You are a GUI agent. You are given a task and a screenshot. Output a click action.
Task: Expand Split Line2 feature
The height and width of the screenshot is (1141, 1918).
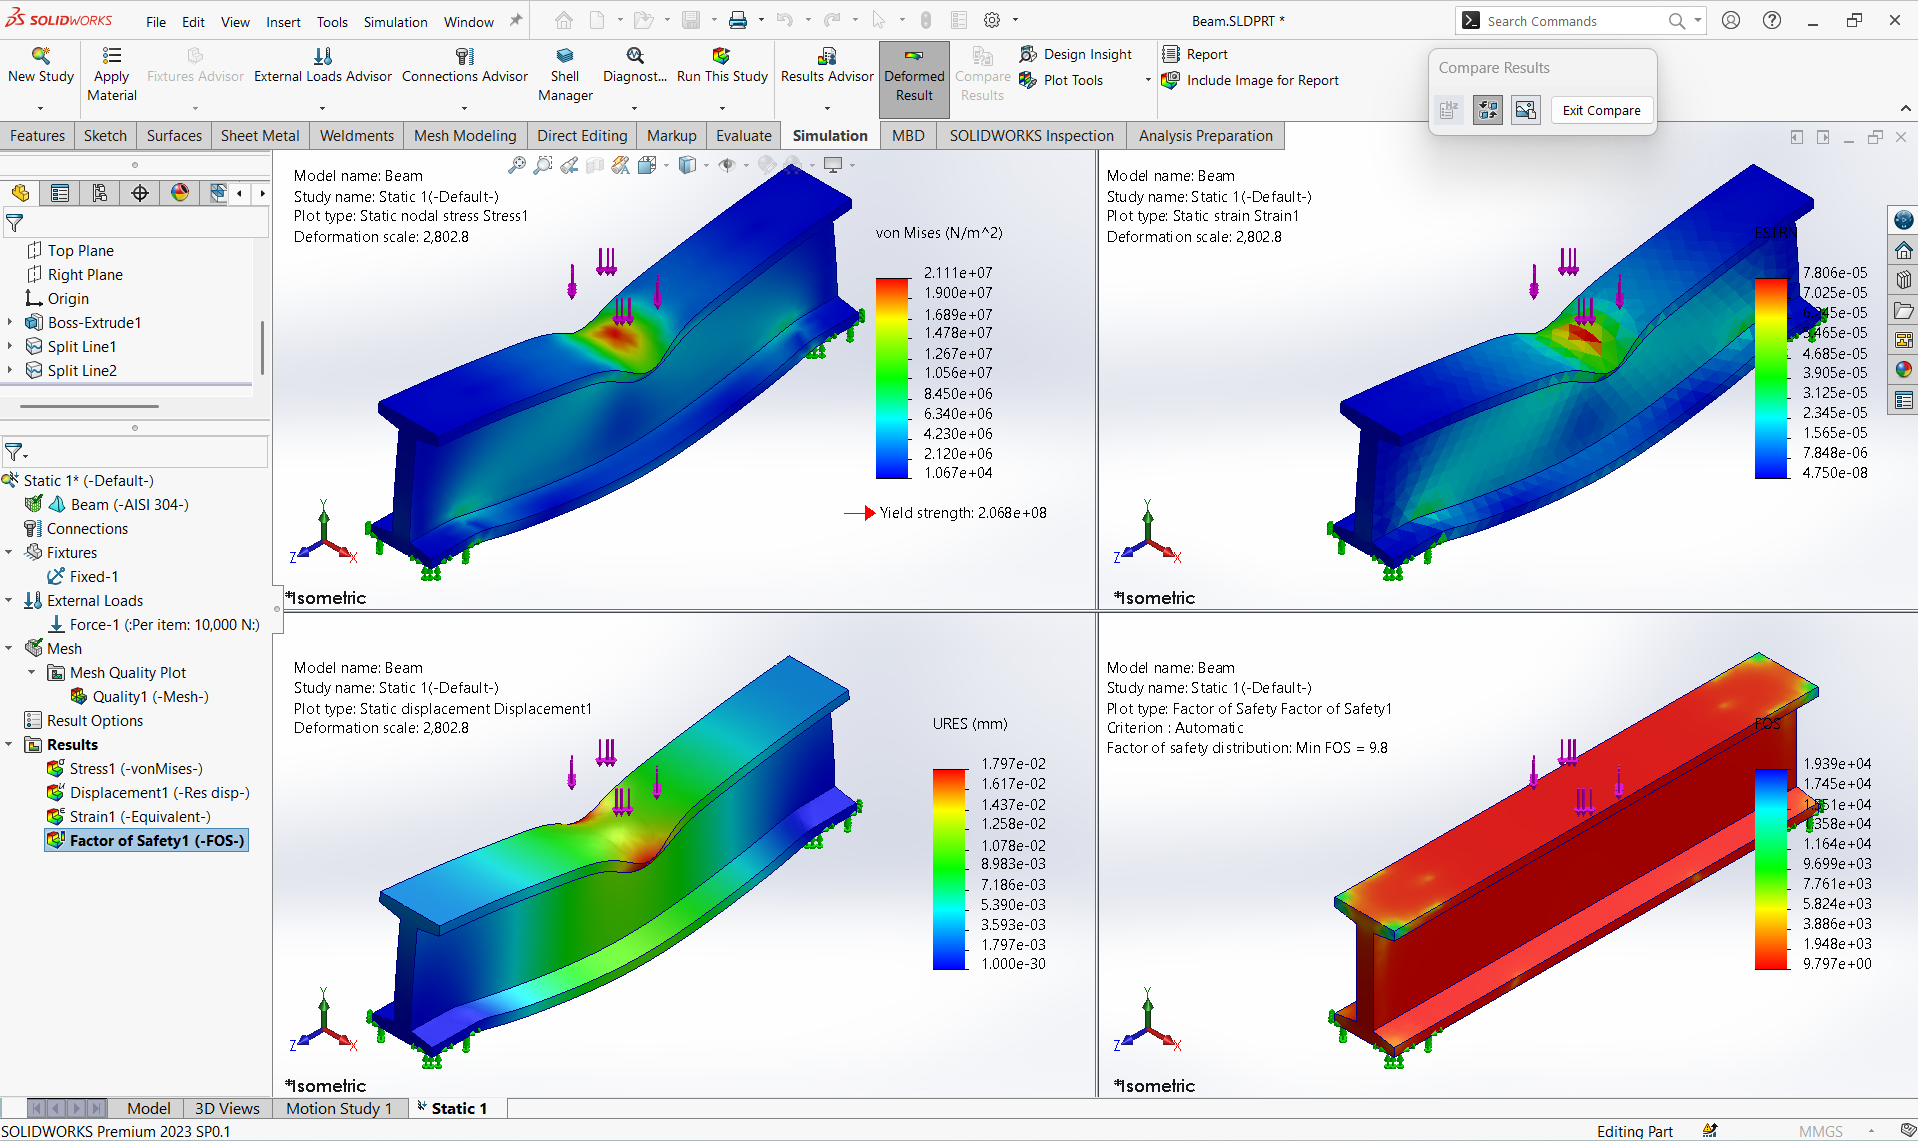click(x=10, y=370)
